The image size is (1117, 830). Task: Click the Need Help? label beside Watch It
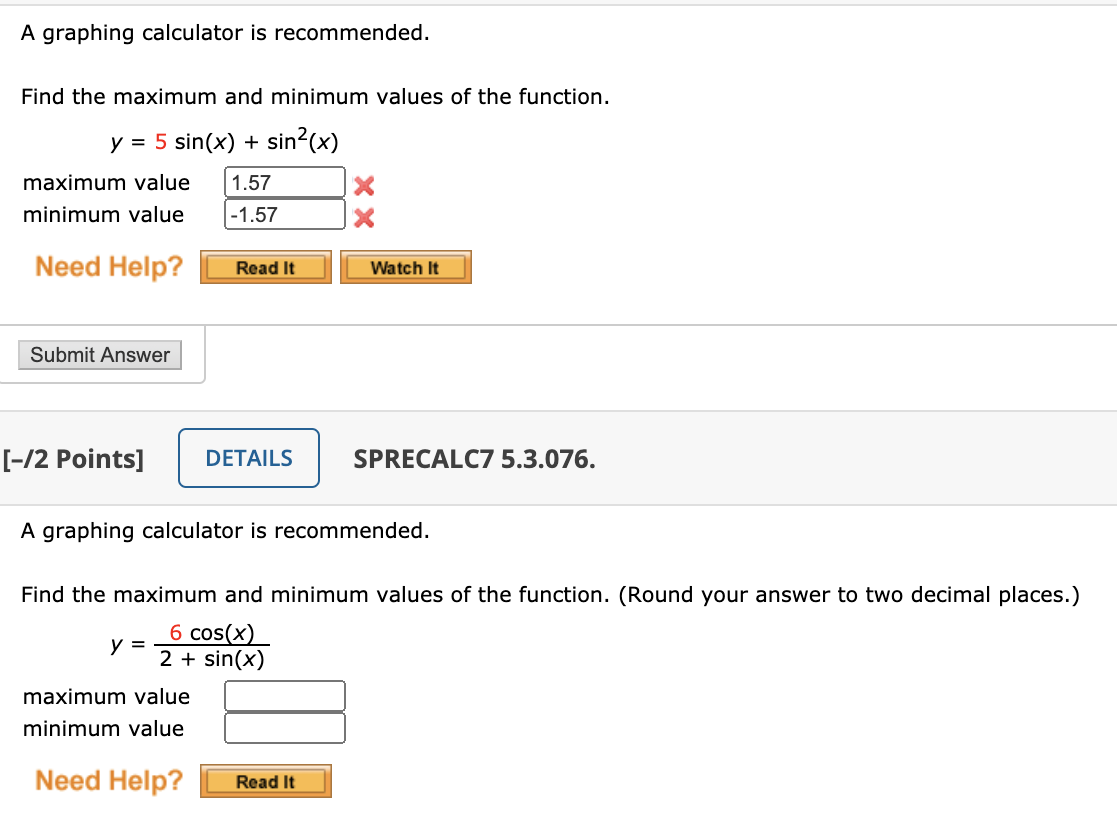tap(110, 267)
